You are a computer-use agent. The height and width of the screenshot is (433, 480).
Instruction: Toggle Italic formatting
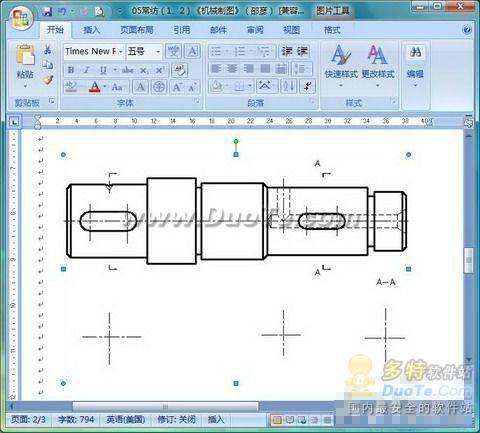click(87, 70)
